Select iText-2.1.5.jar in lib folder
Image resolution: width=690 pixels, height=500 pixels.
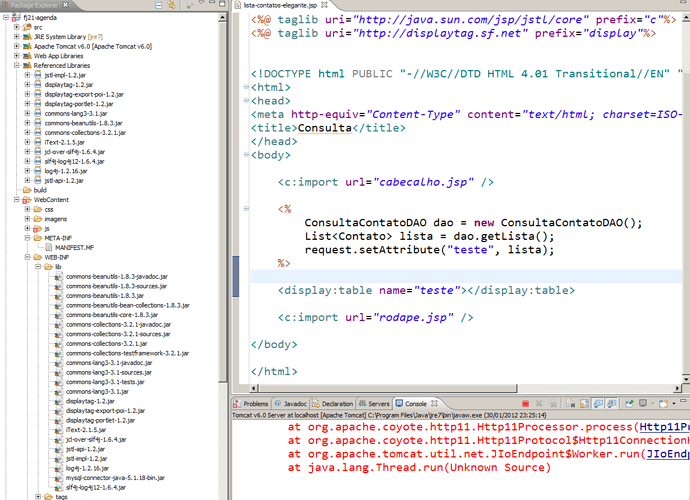86,430
